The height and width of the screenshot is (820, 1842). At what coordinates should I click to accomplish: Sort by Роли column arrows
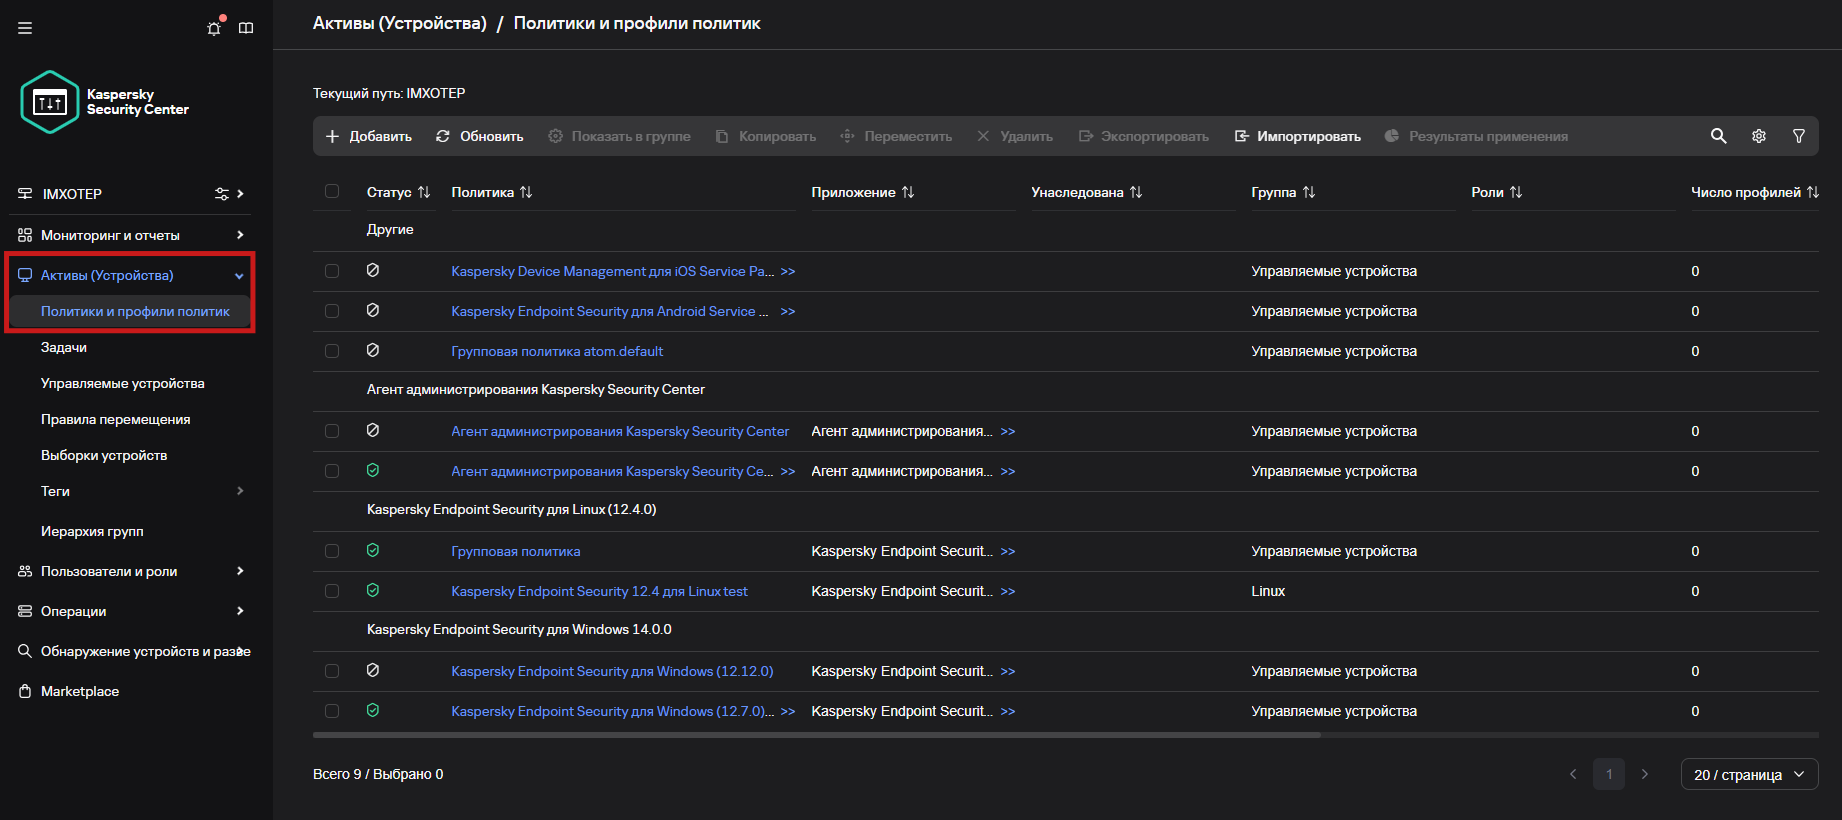point(1516,192)
